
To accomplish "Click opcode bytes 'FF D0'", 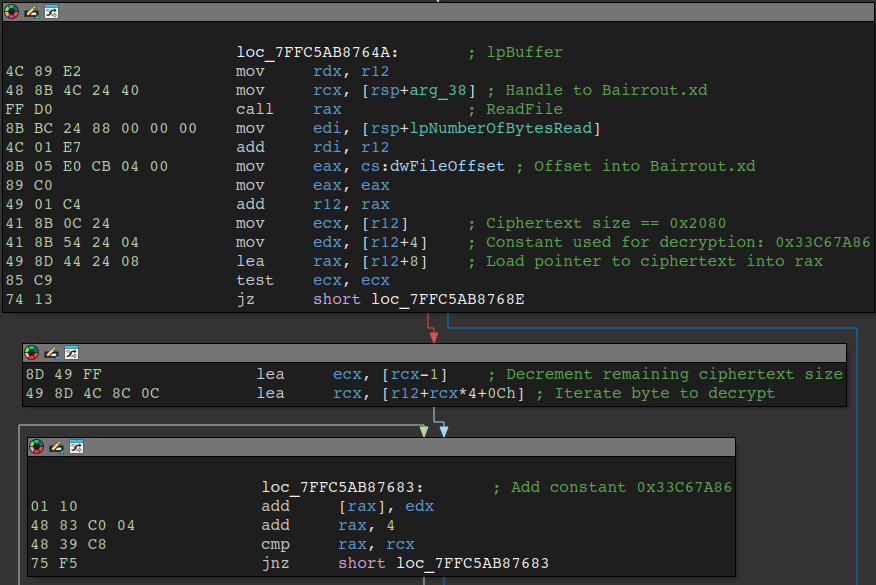I will 29,110.
